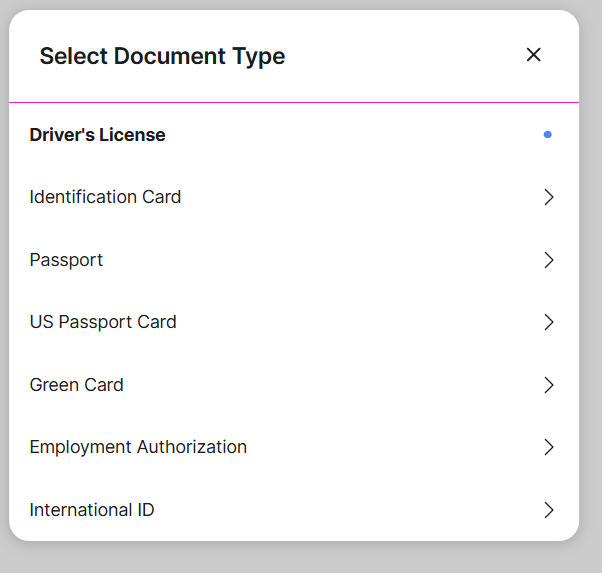Pick the Passport label
The width and height of the screenshot is (602, 573).
coord(66,260)
